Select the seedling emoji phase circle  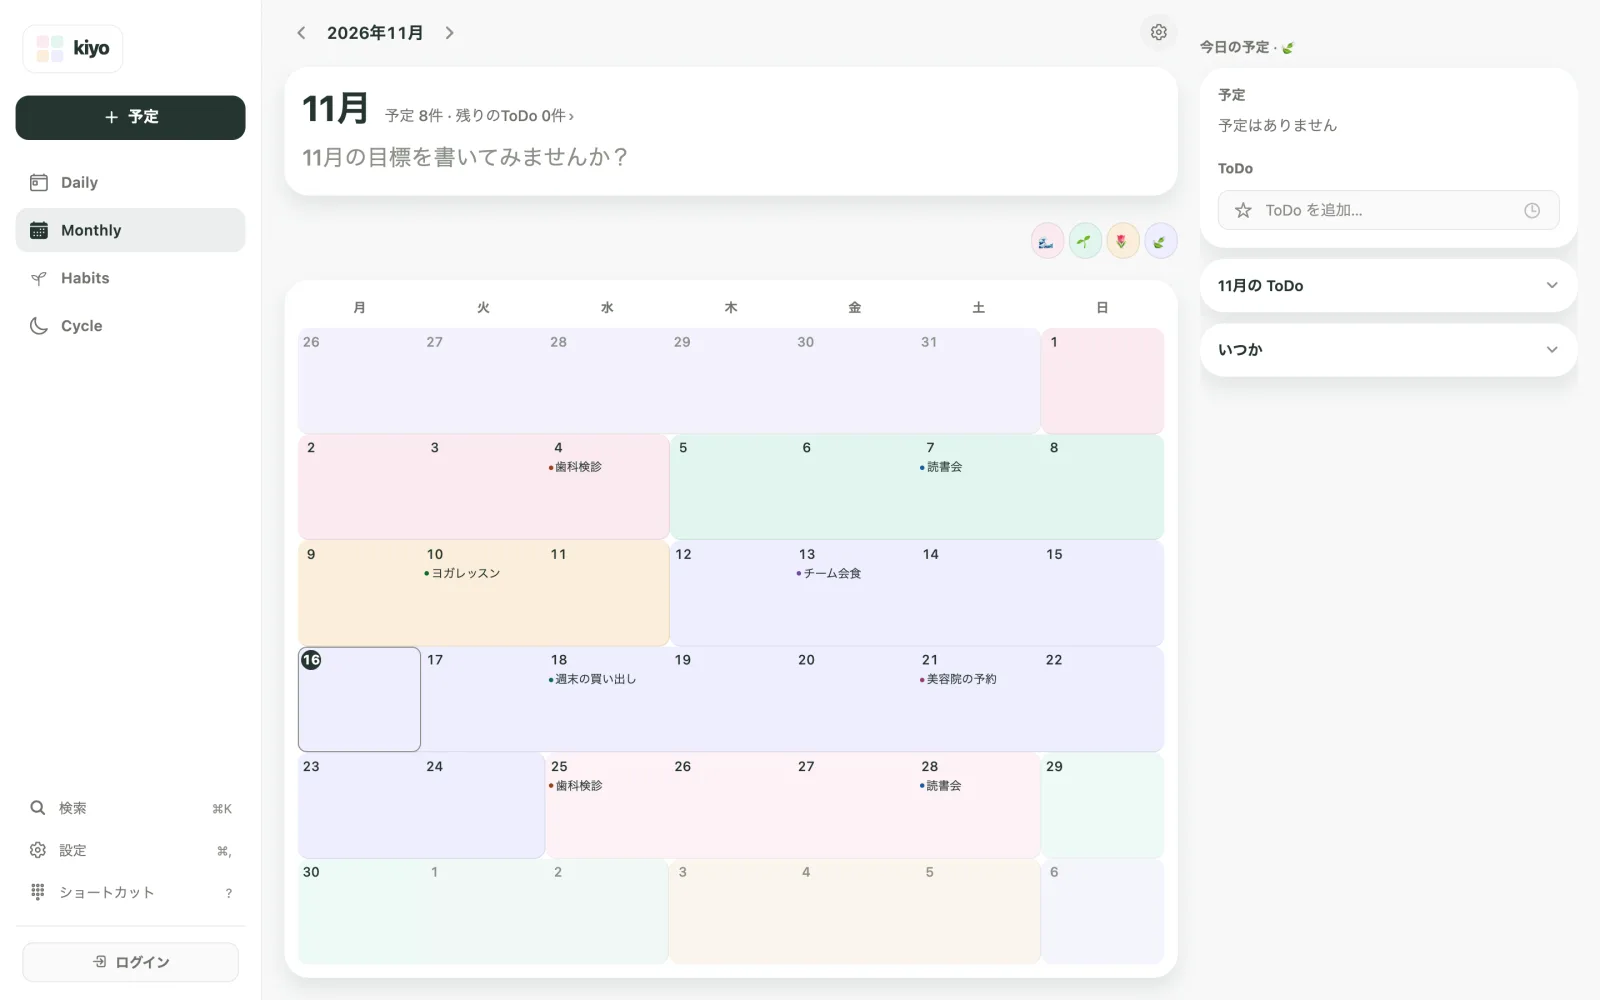point(1085,241)
